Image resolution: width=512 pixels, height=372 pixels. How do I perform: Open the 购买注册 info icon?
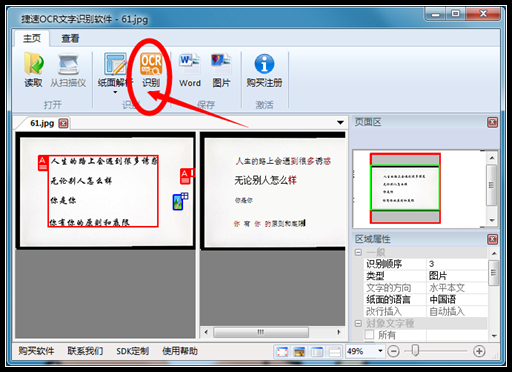point(264,64)
